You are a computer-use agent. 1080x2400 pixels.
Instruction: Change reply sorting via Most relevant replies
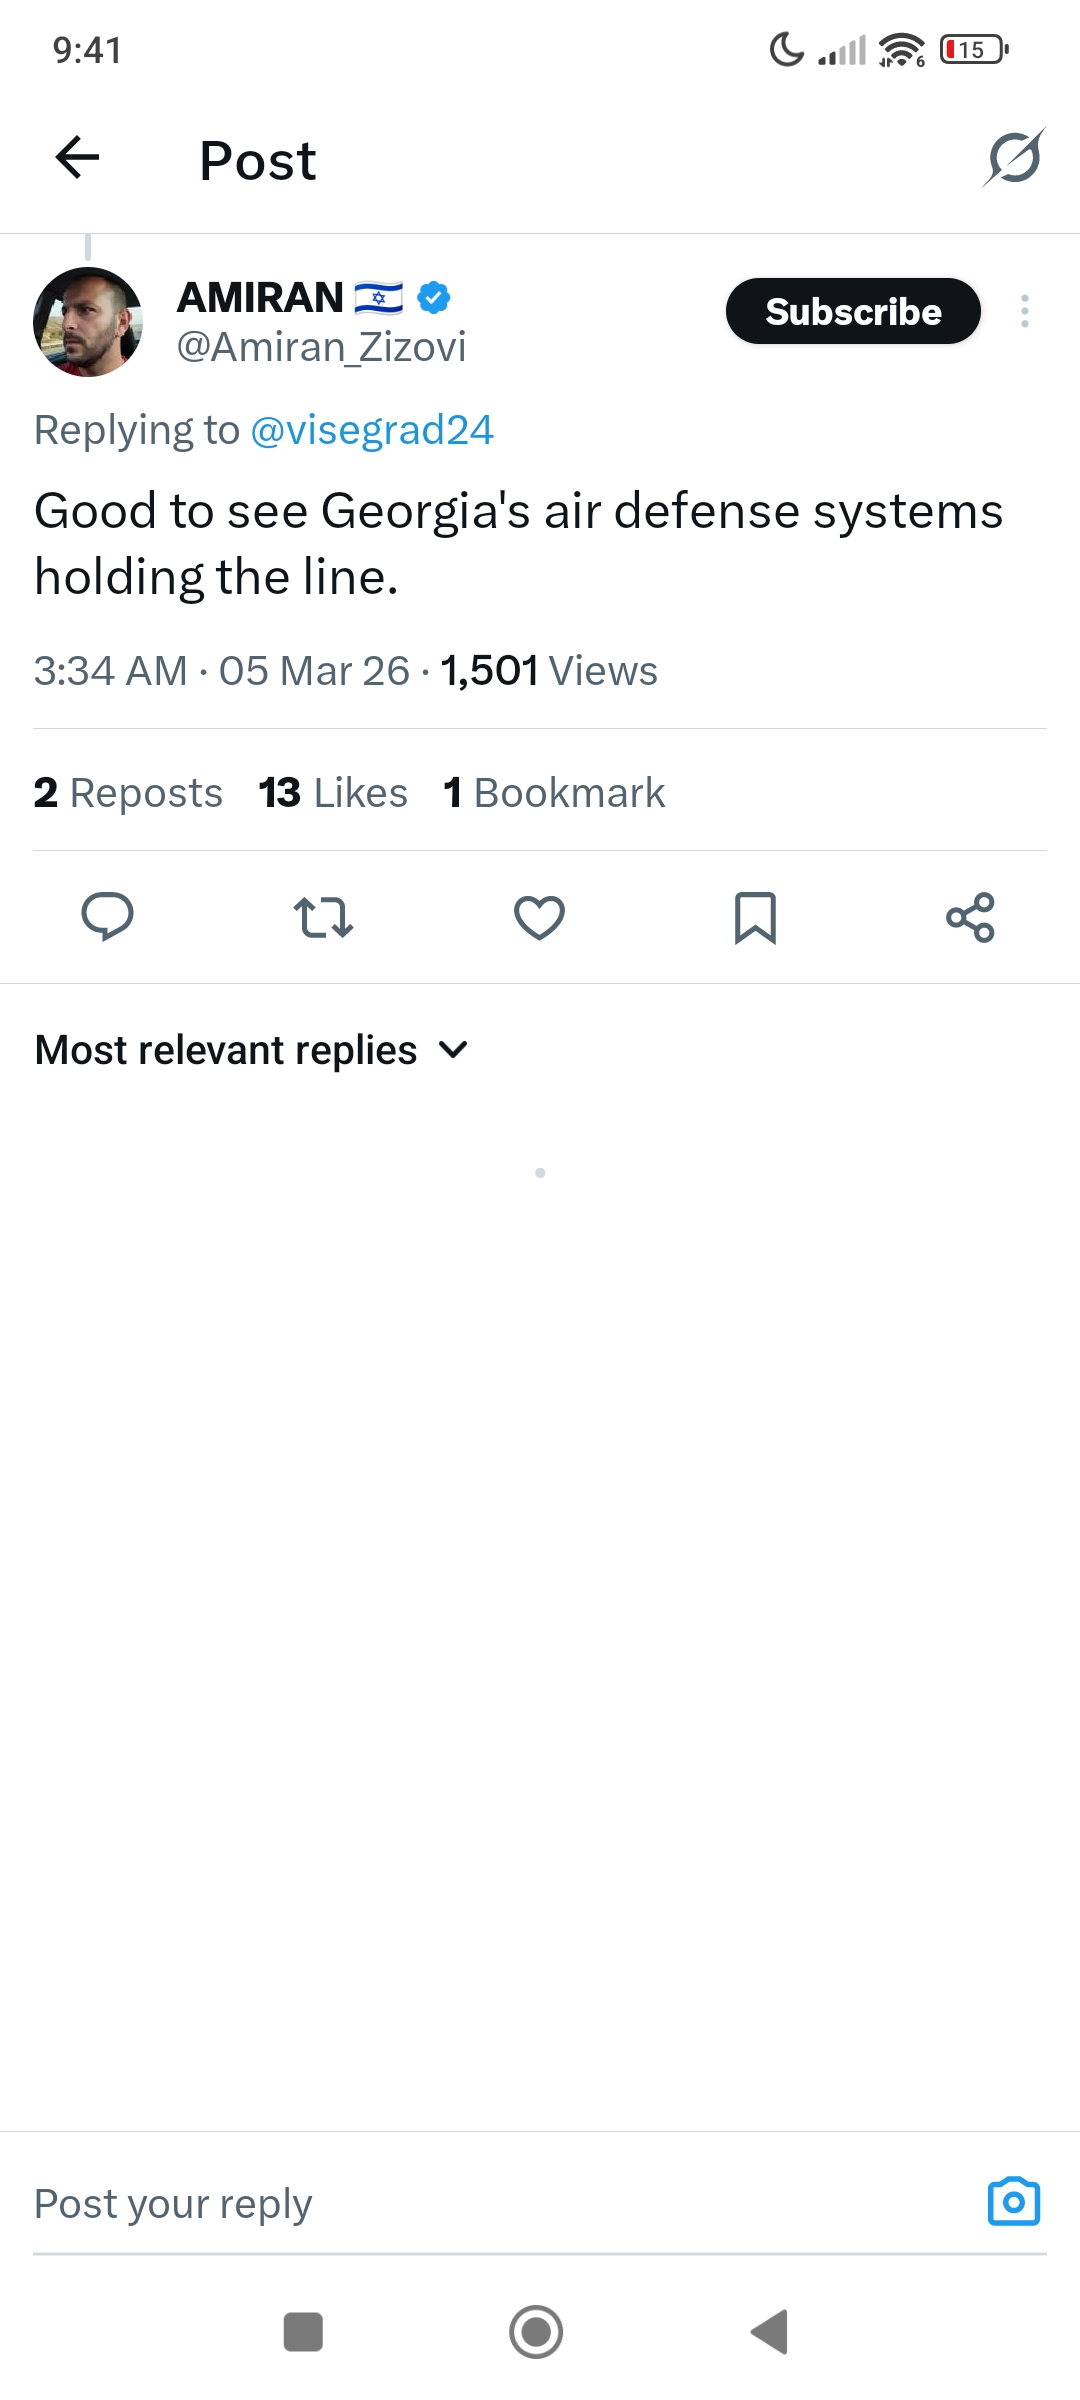(x=224, y=1049)
